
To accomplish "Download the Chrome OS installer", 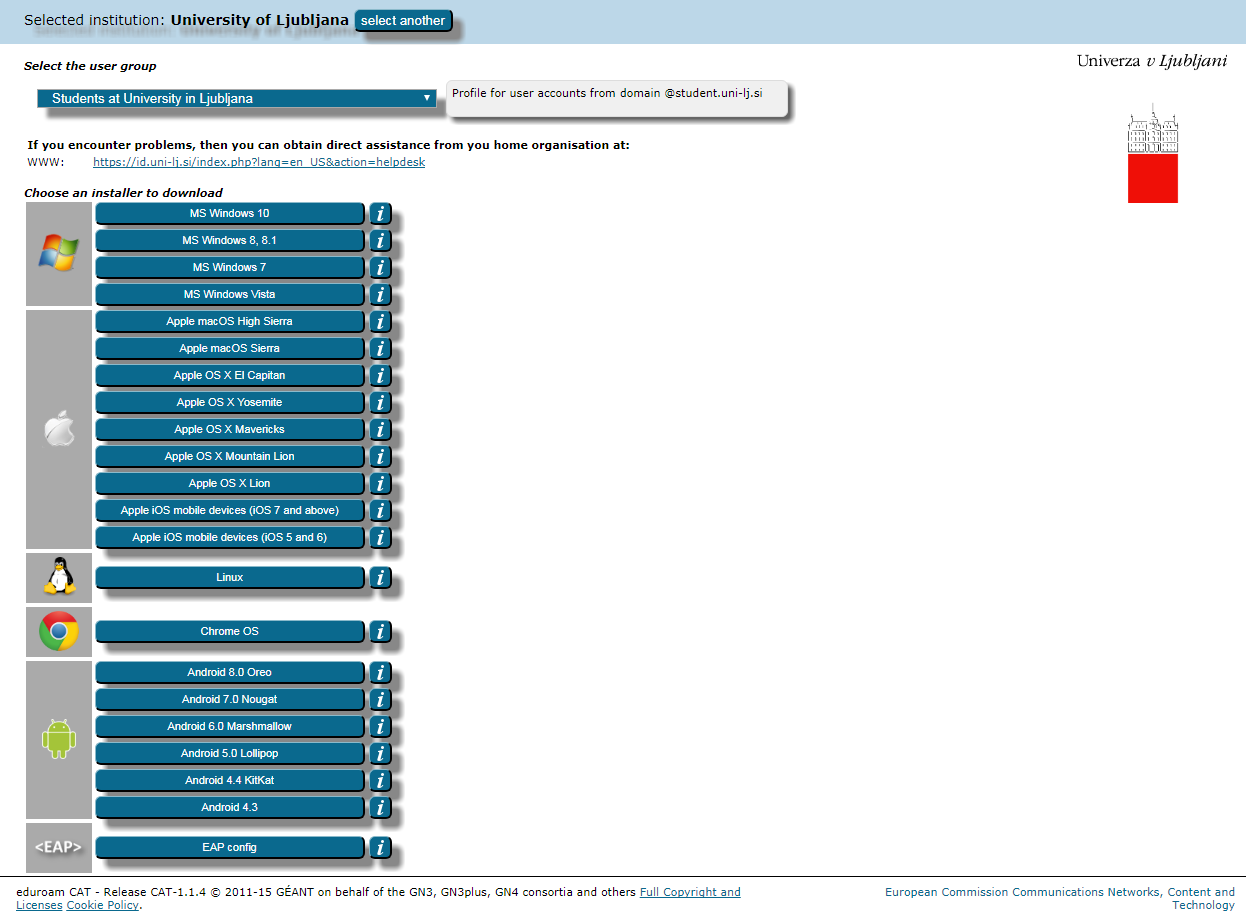I will click(230, 632).
